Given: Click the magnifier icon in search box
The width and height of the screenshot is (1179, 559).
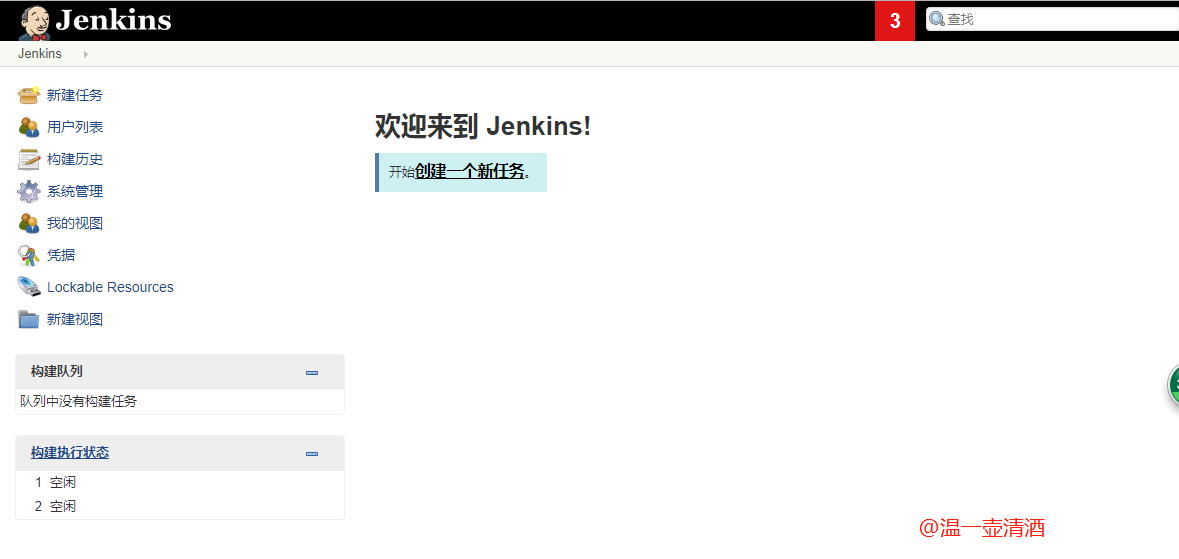Looking at the screenshot, I should [937, 20].
